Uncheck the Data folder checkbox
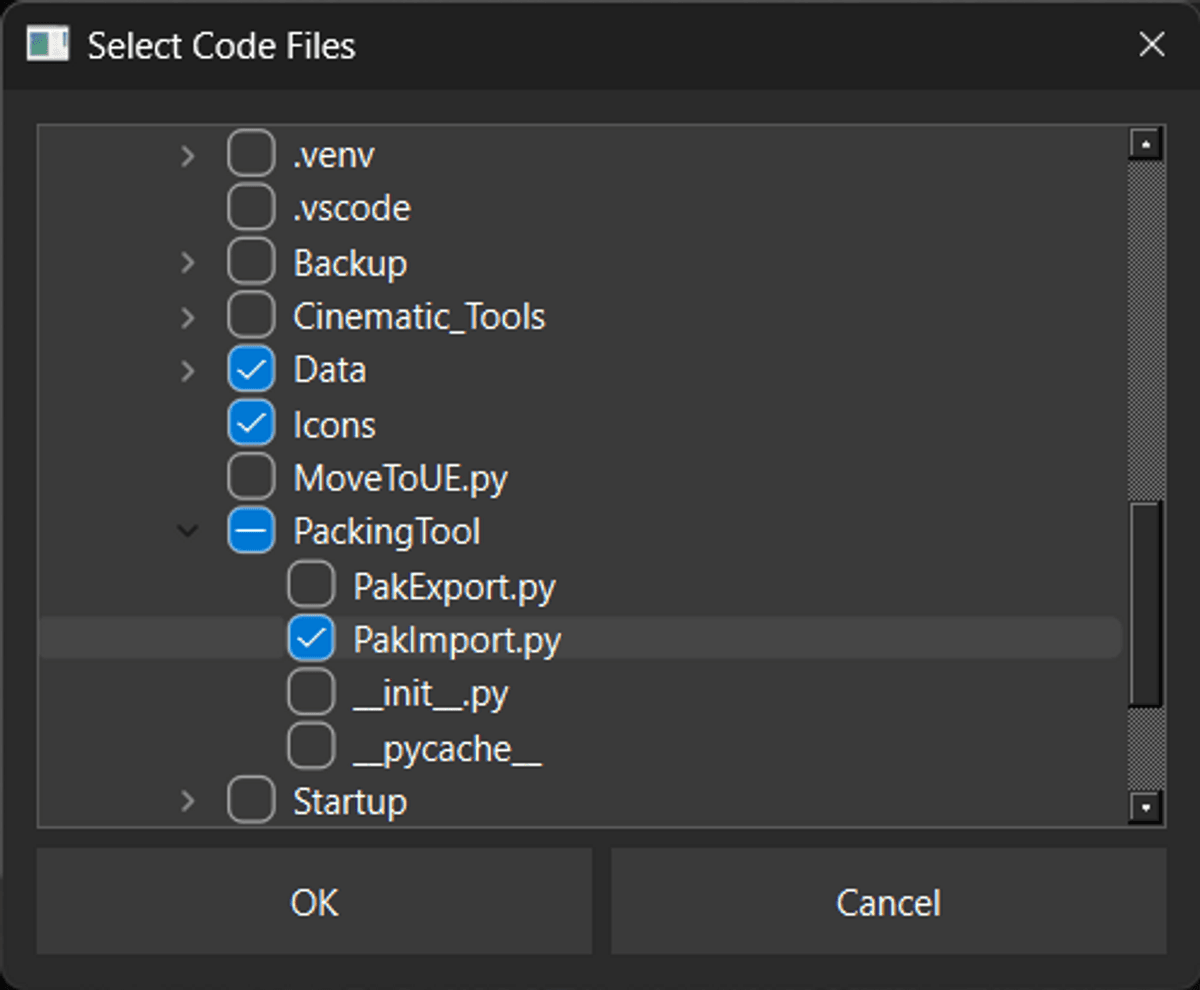1200x990 pixels. coord(251,371)
